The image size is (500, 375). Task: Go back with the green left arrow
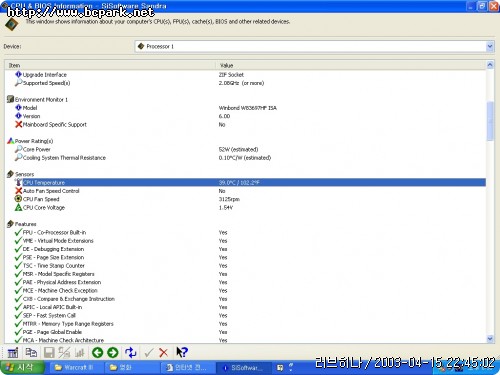97,352
